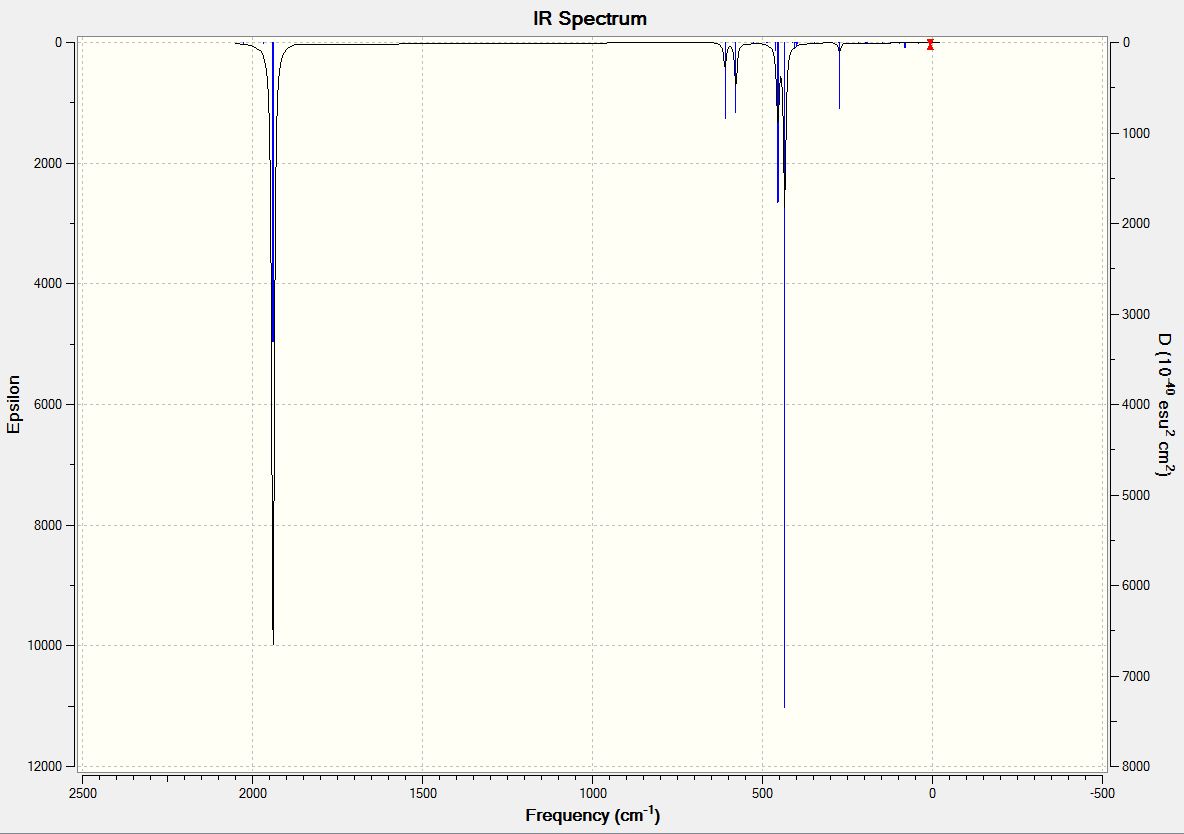Select the blue peak line near 275 cm-1
This screenshot has width=1184, height=834.
coord(839,76)
